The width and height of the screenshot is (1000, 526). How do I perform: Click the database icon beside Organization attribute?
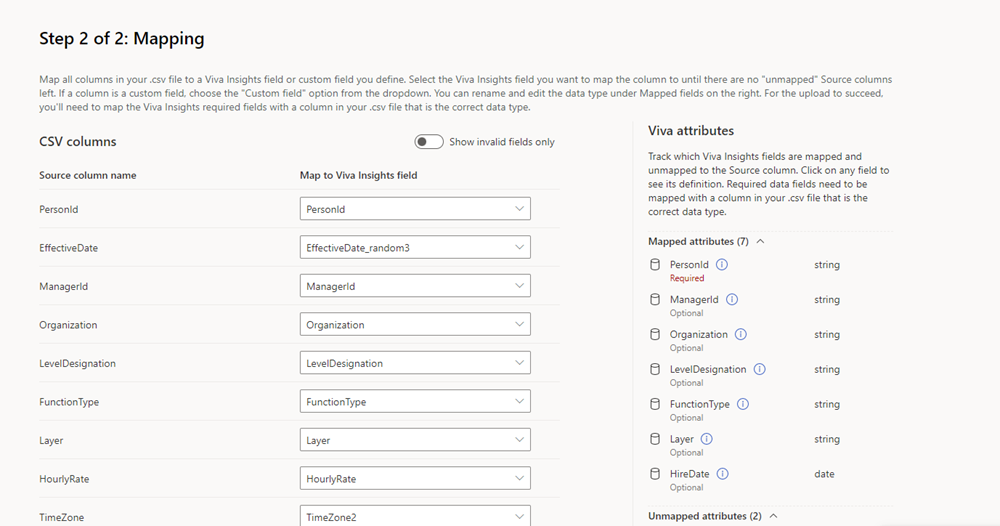(x=655, y=334)
